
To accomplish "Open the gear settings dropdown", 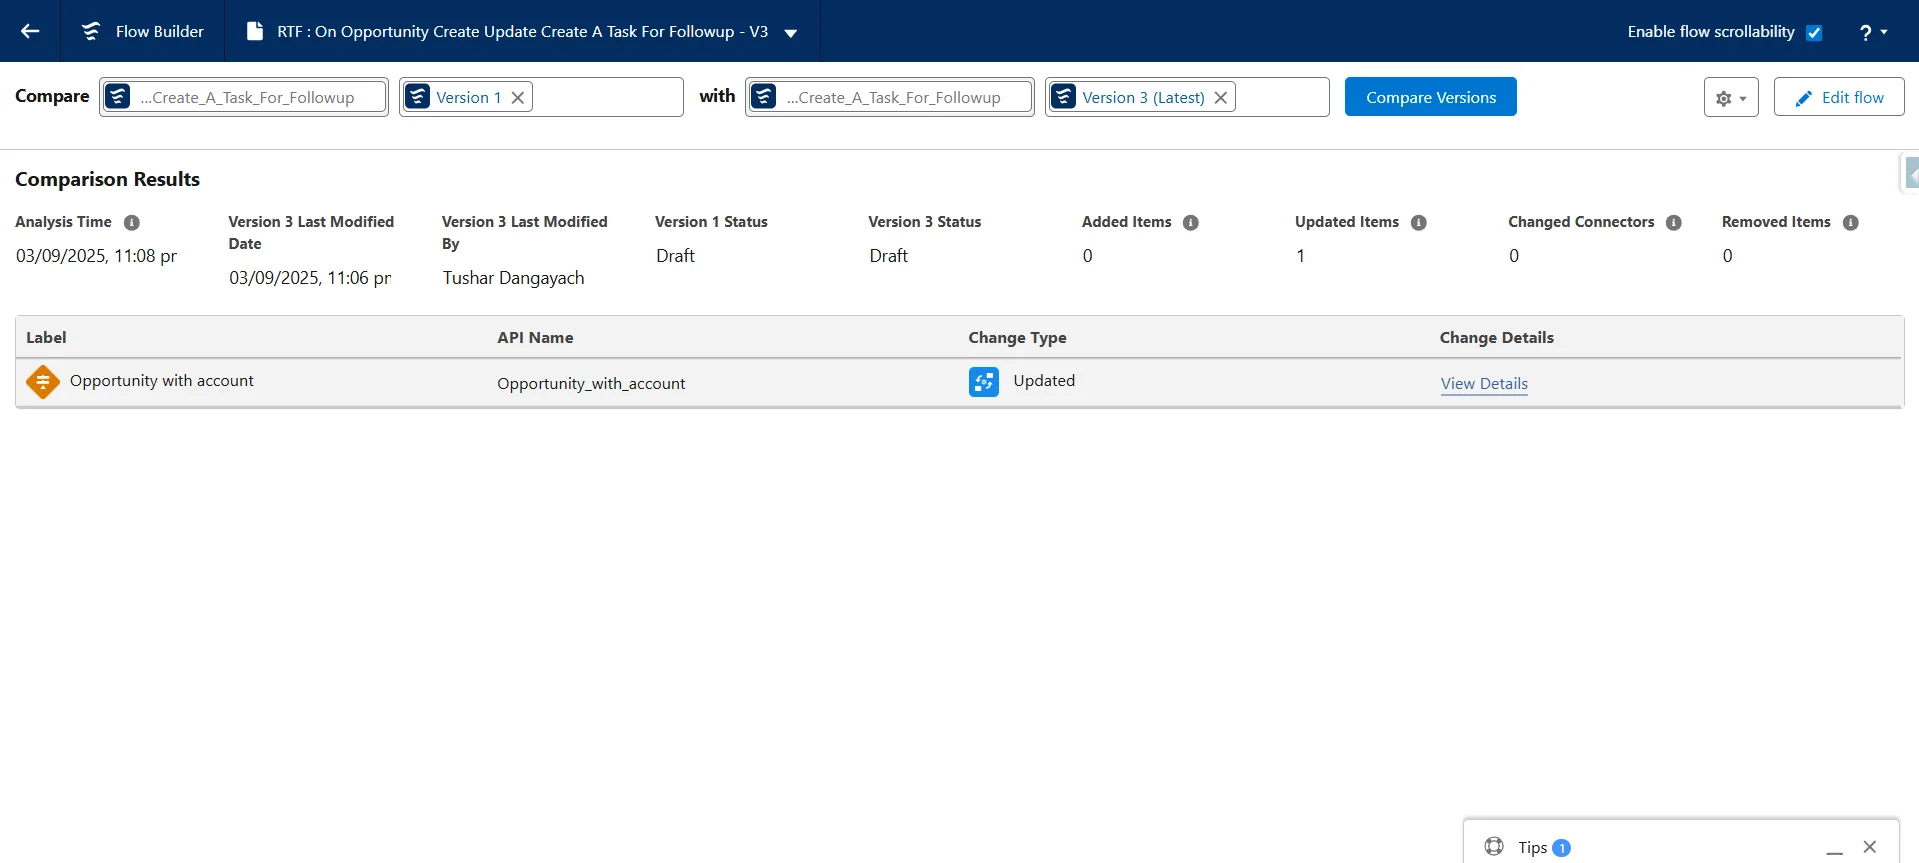I will pos(1731,98).
